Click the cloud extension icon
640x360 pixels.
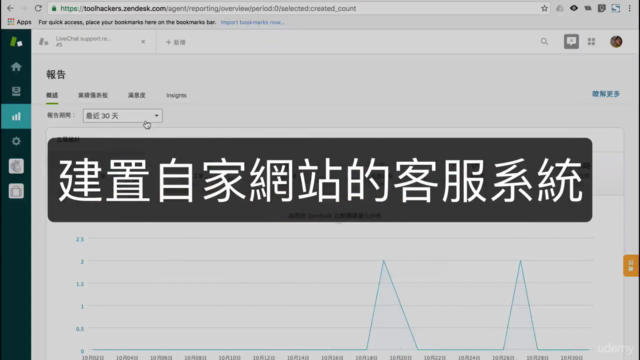pos(560,8)
